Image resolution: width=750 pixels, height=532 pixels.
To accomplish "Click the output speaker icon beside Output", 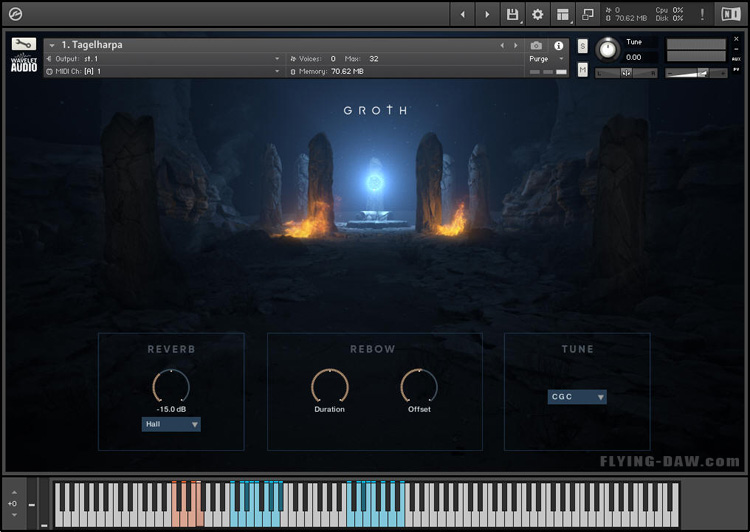I will [x=49, y=59].
